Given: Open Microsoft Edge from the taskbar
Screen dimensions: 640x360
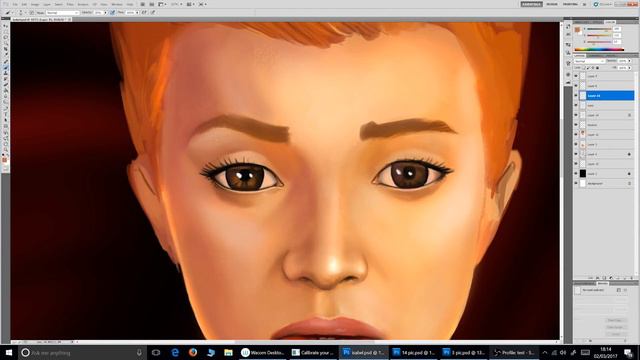Looking at the screenshot, I should [175, 352].
